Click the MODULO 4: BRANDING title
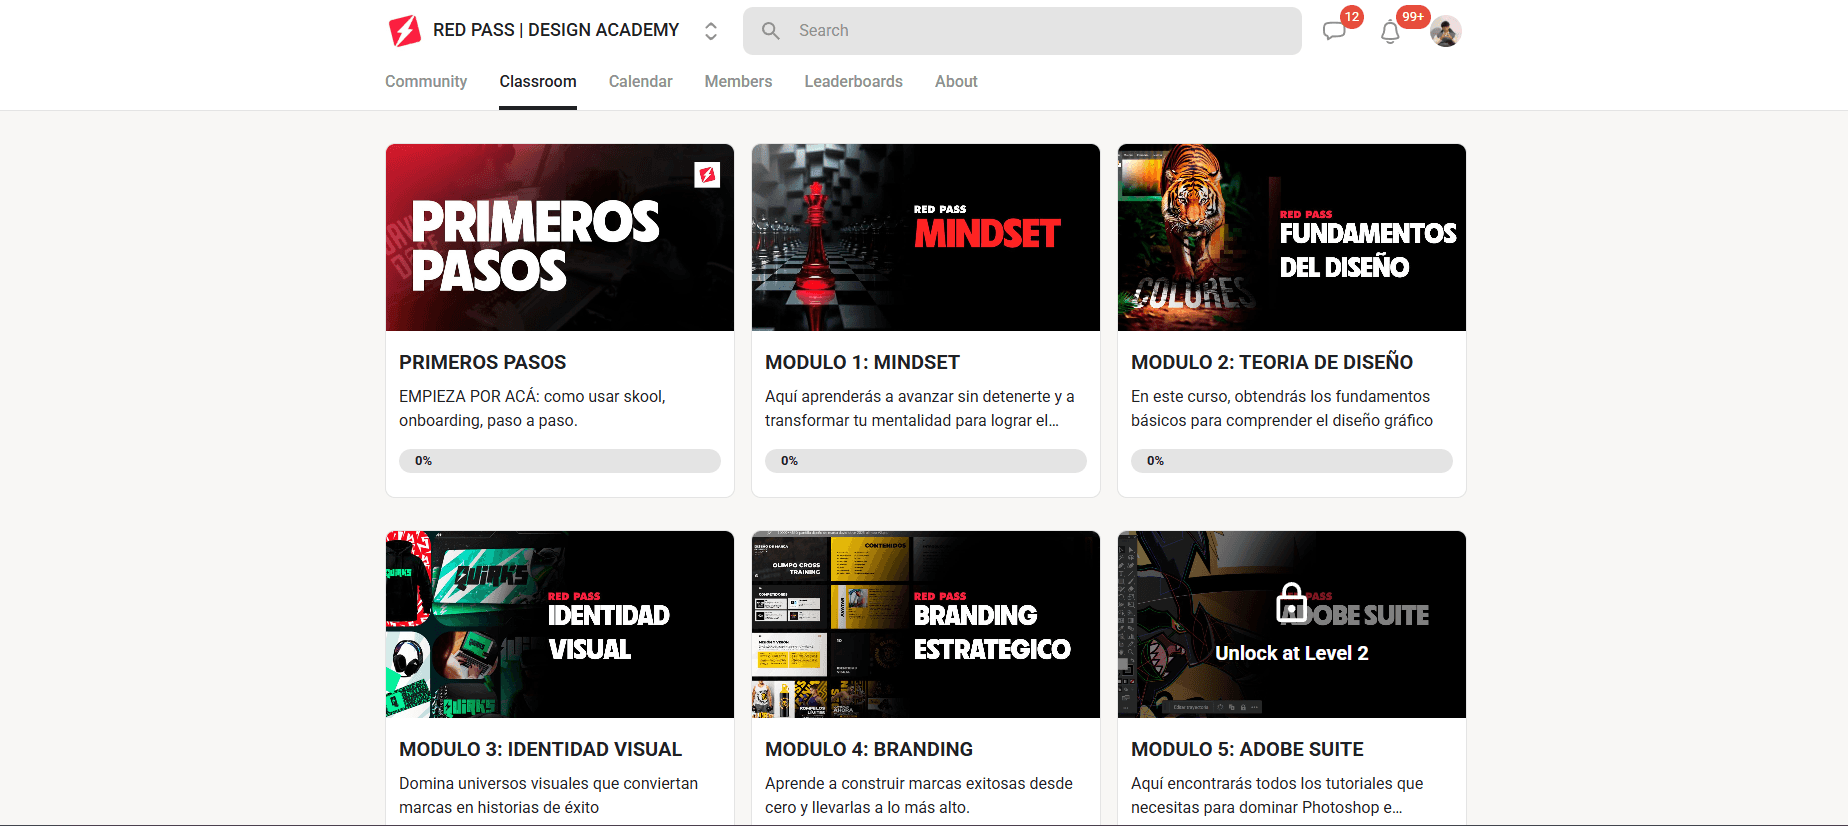The width and height of the screenshot is (1848, 826). point(869,749)
